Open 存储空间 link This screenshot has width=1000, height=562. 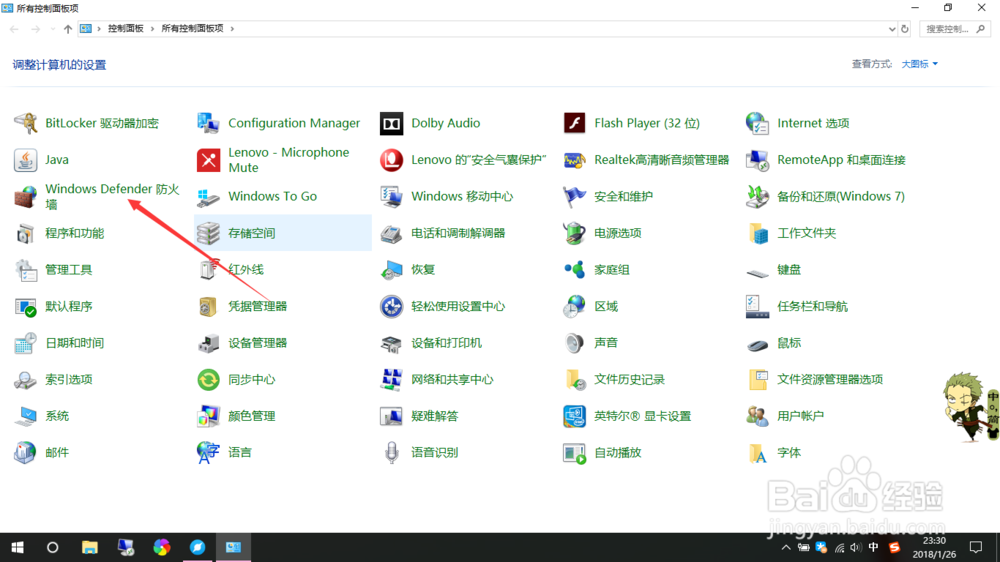252,233
